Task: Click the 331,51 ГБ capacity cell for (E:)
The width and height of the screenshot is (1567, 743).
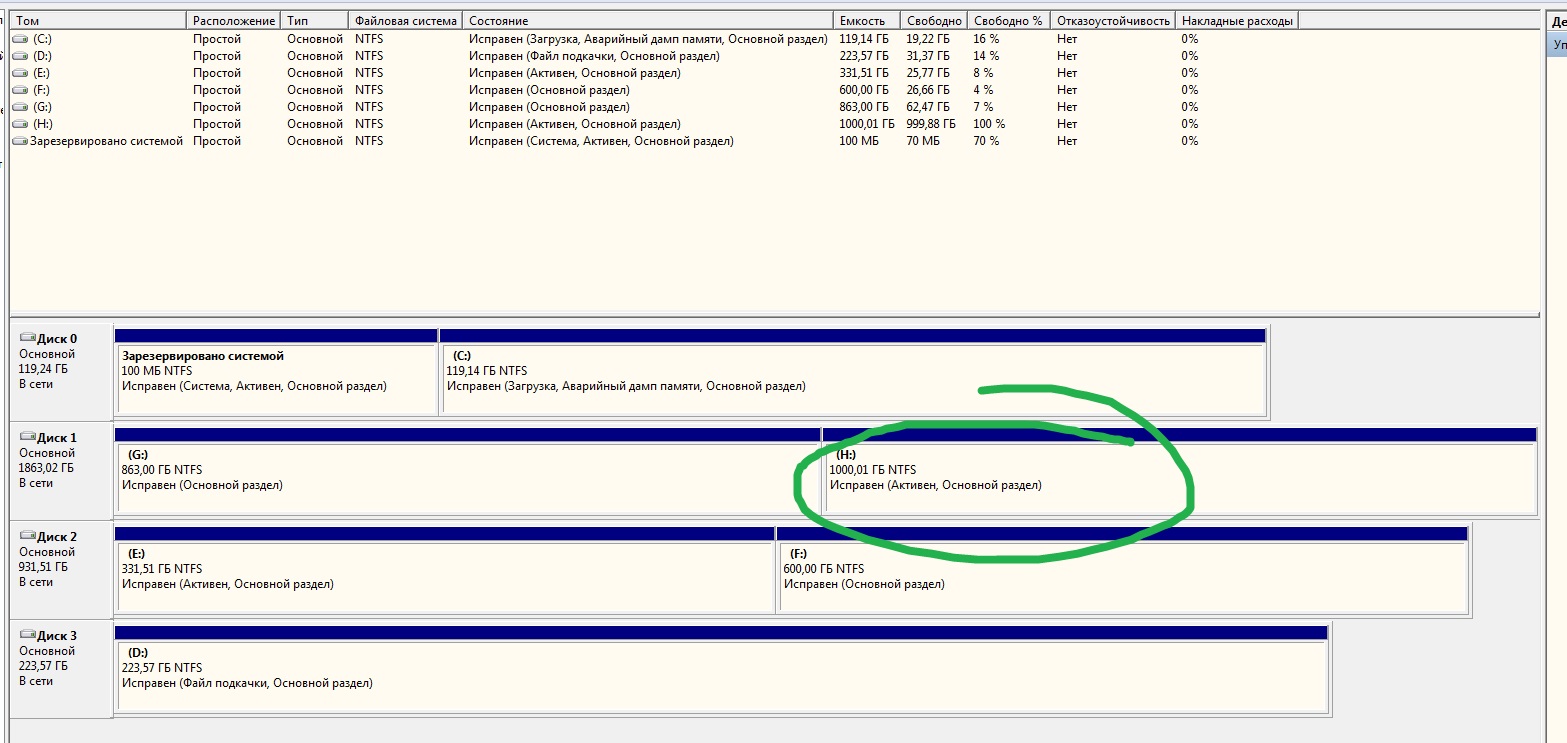Action: click(864, 73)
